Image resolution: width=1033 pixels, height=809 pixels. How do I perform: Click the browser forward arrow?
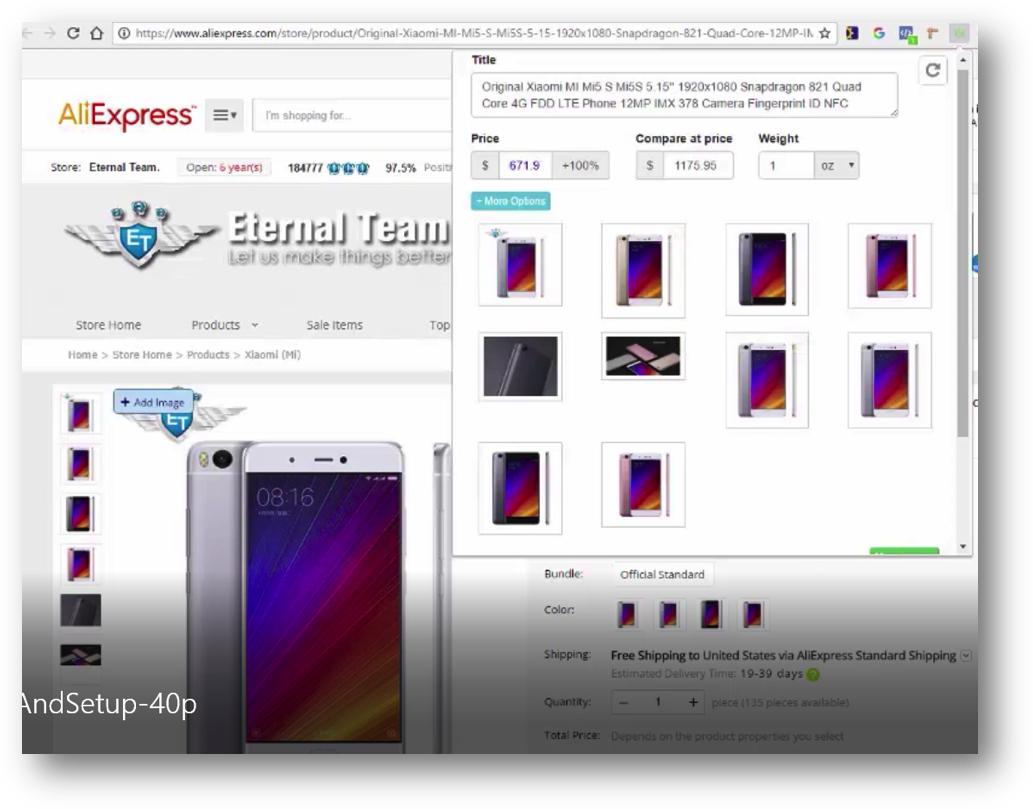49,33
